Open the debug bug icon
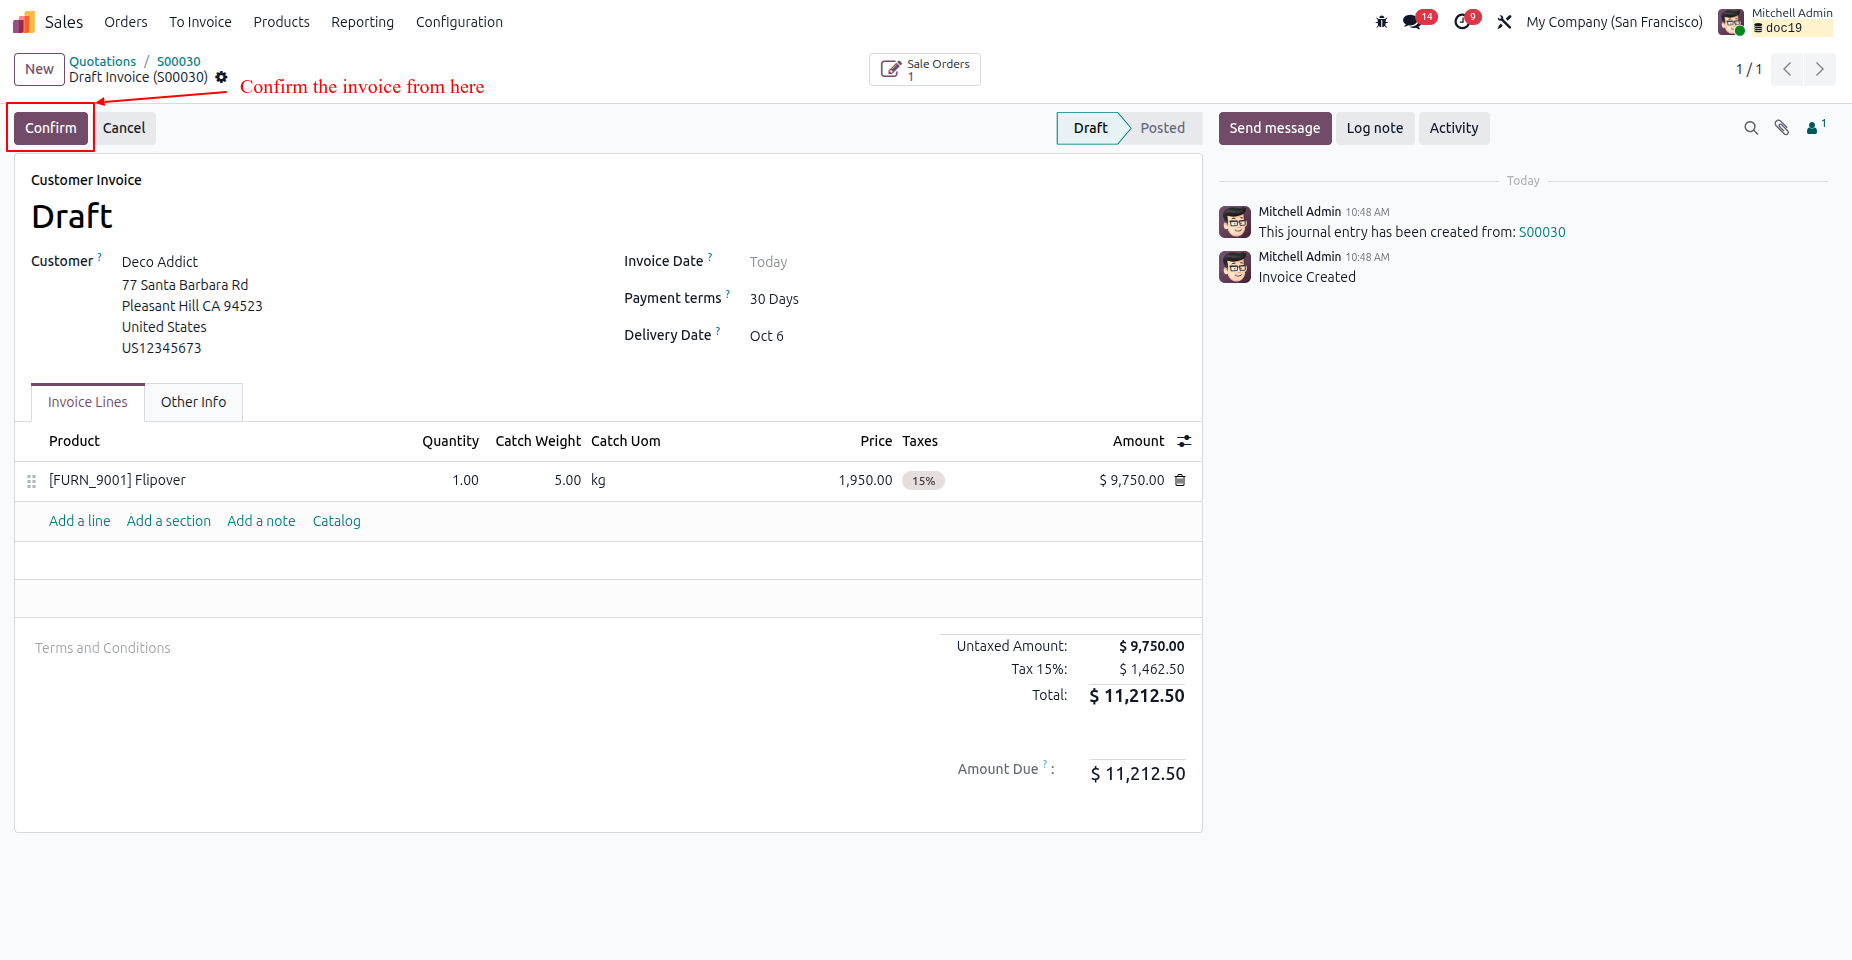The width and height of the screenshot is (1852, 960). tap(1382, 22)
